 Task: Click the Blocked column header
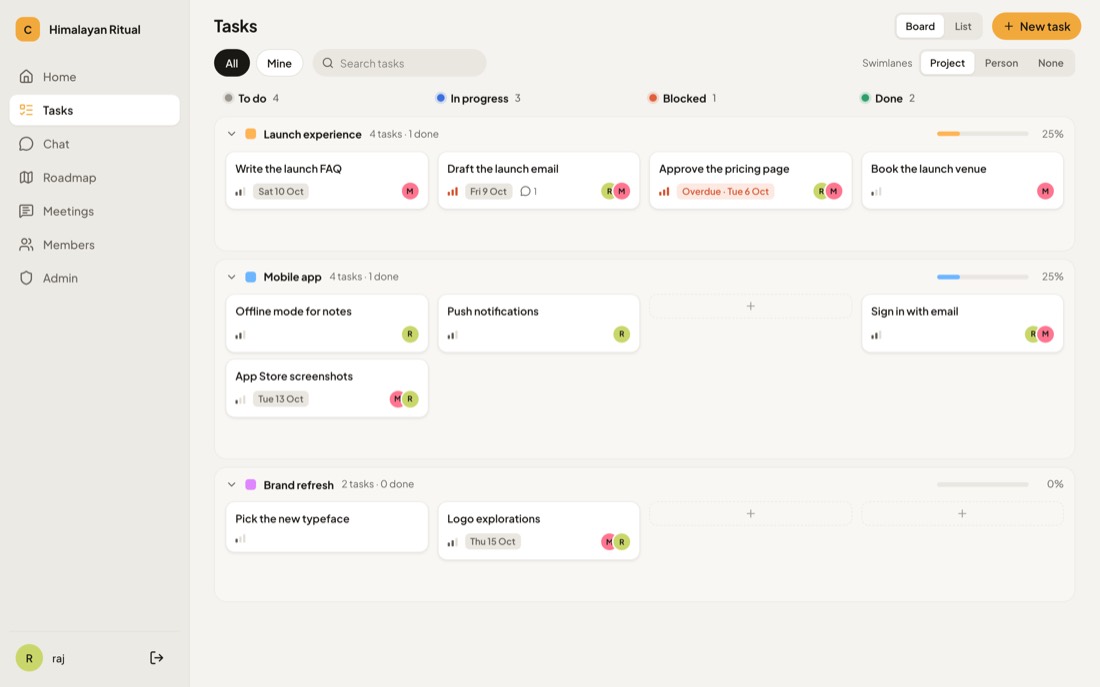[x=683, y=98]
